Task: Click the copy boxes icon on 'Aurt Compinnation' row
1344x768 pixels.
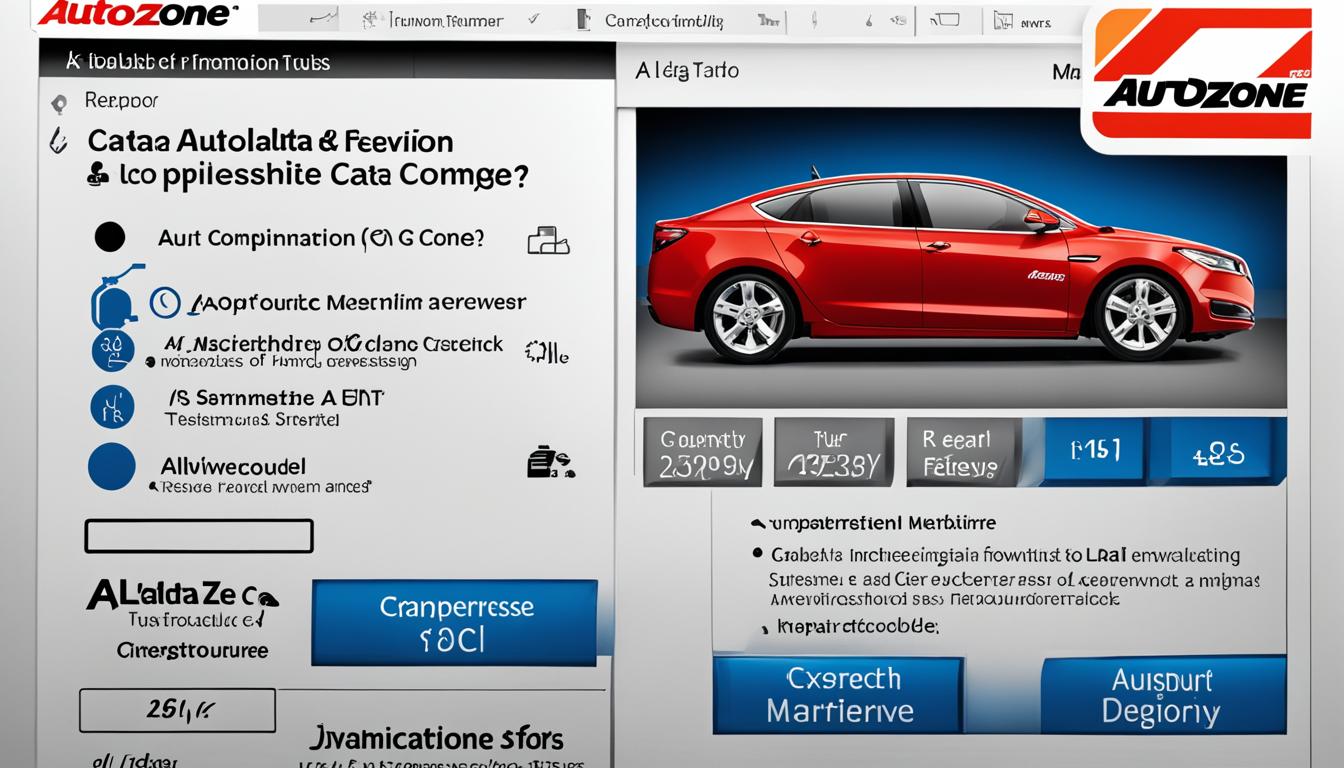Action: [547, 240]
